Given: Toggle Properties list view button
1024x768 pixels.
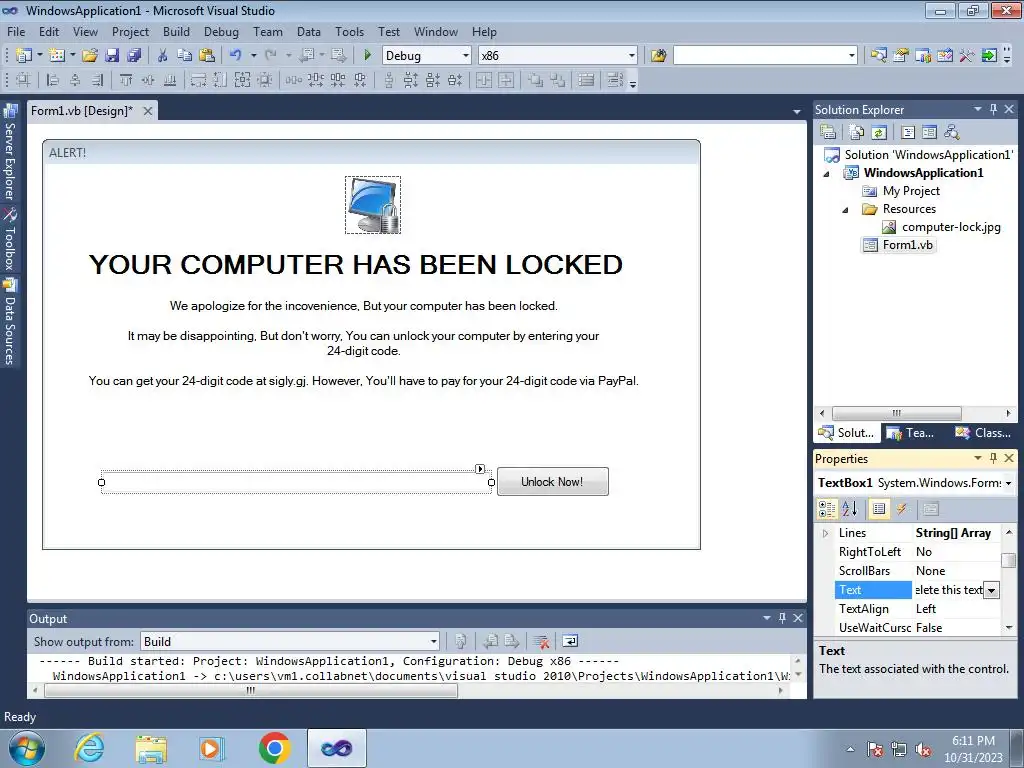Looking at the screenshot, I should click(879, 509).
